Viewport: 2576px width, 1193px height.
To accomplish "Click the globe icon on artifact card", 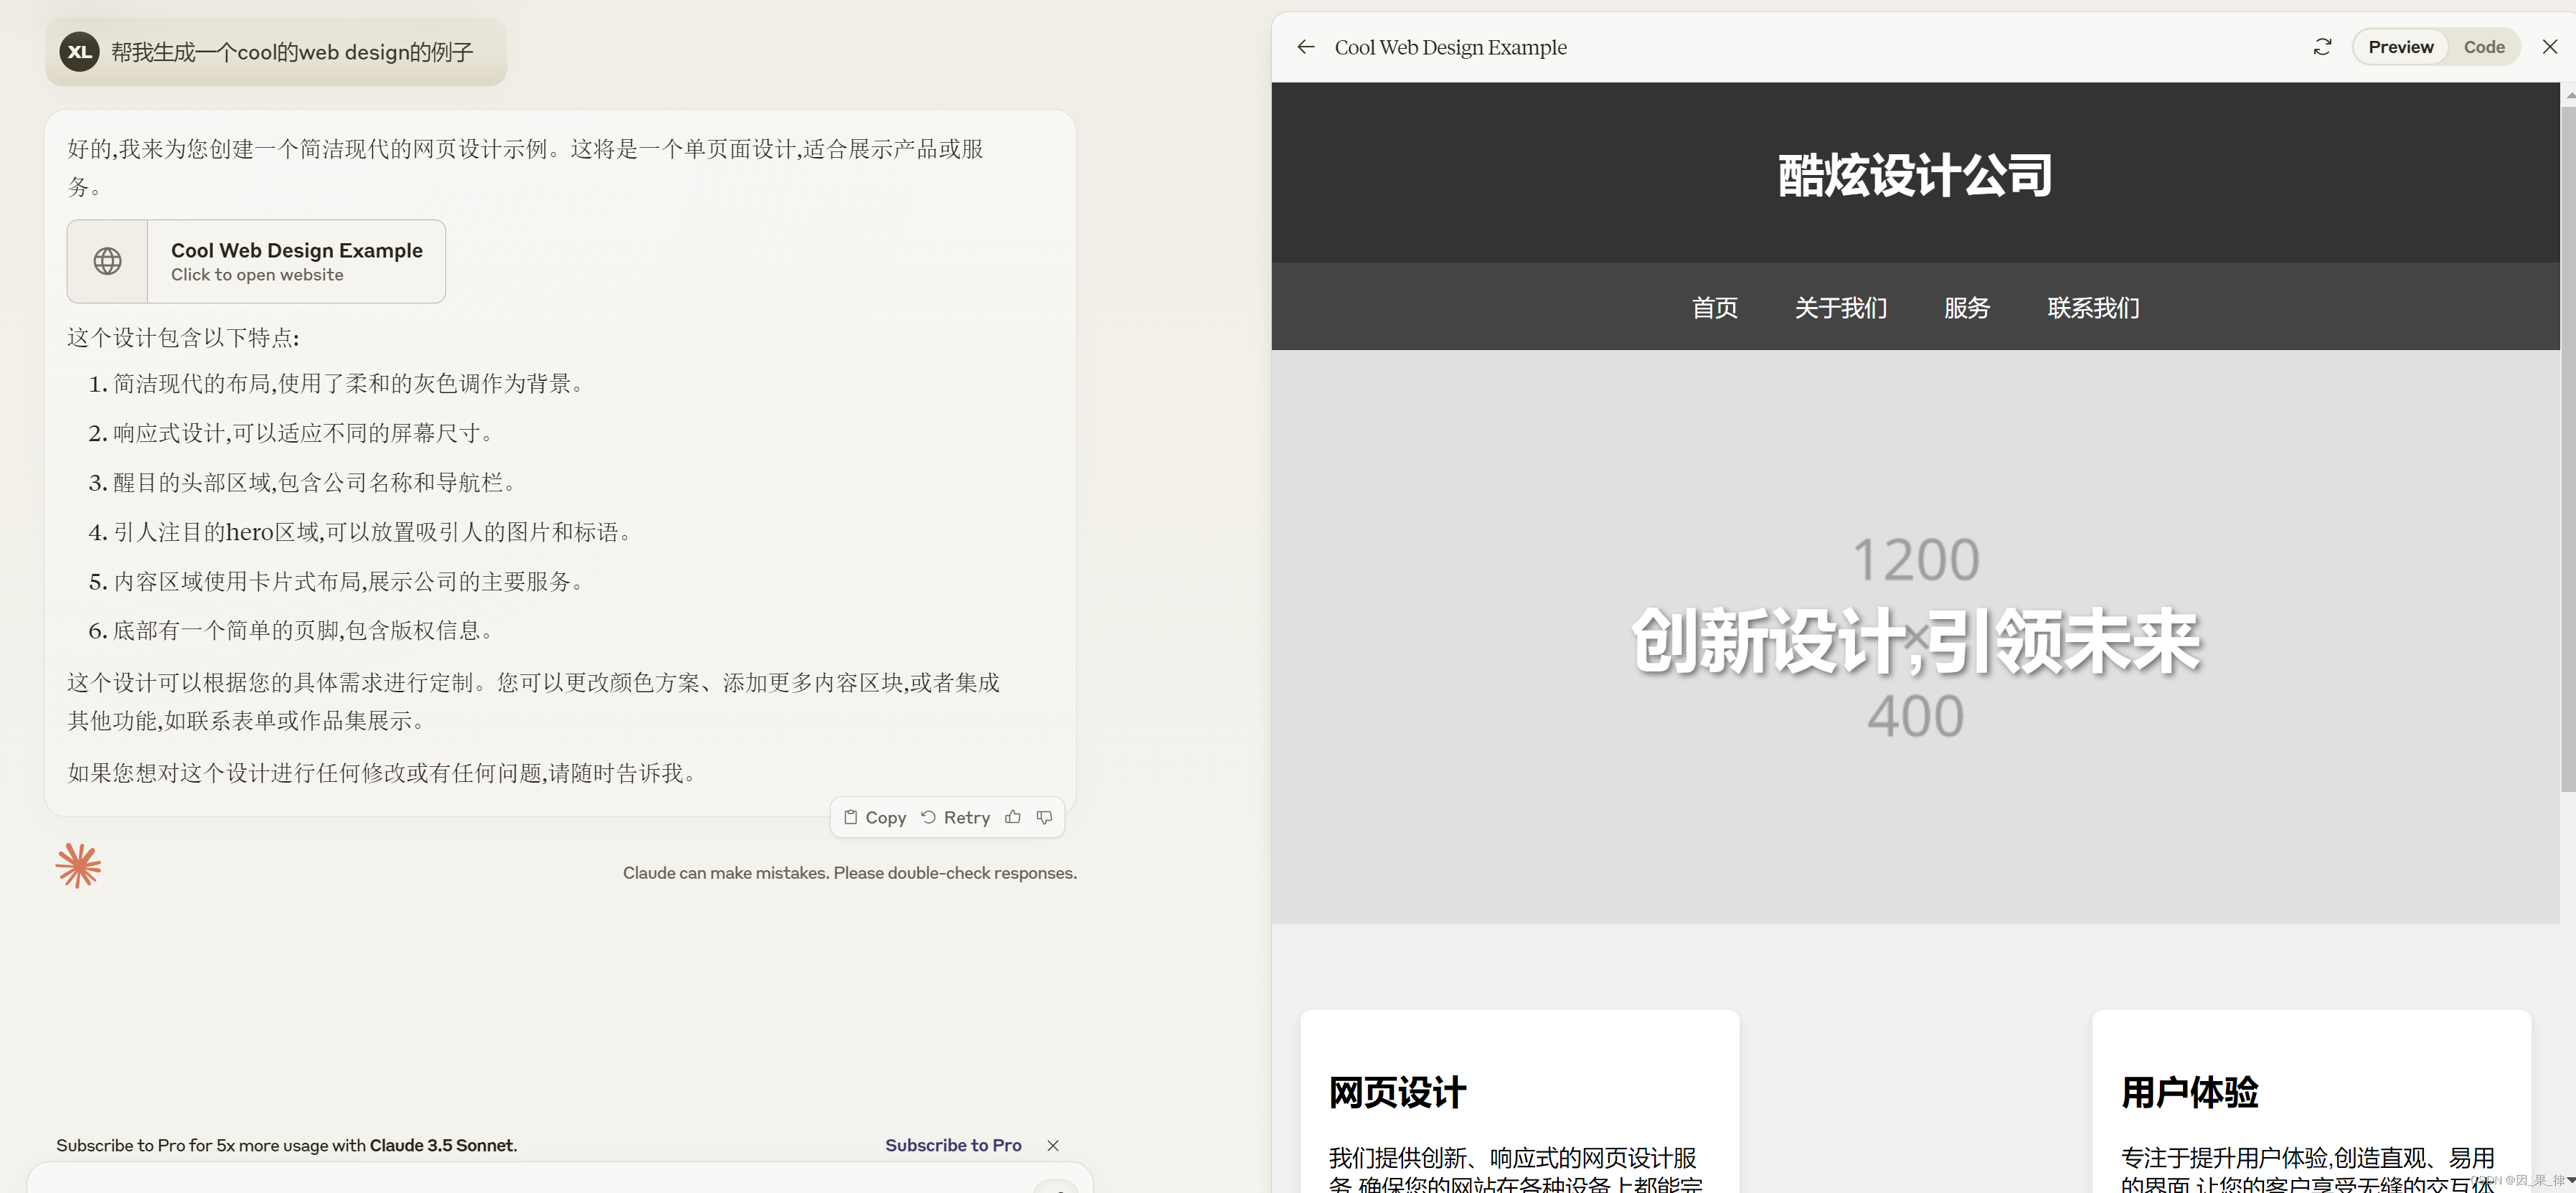I will (108, 261).
